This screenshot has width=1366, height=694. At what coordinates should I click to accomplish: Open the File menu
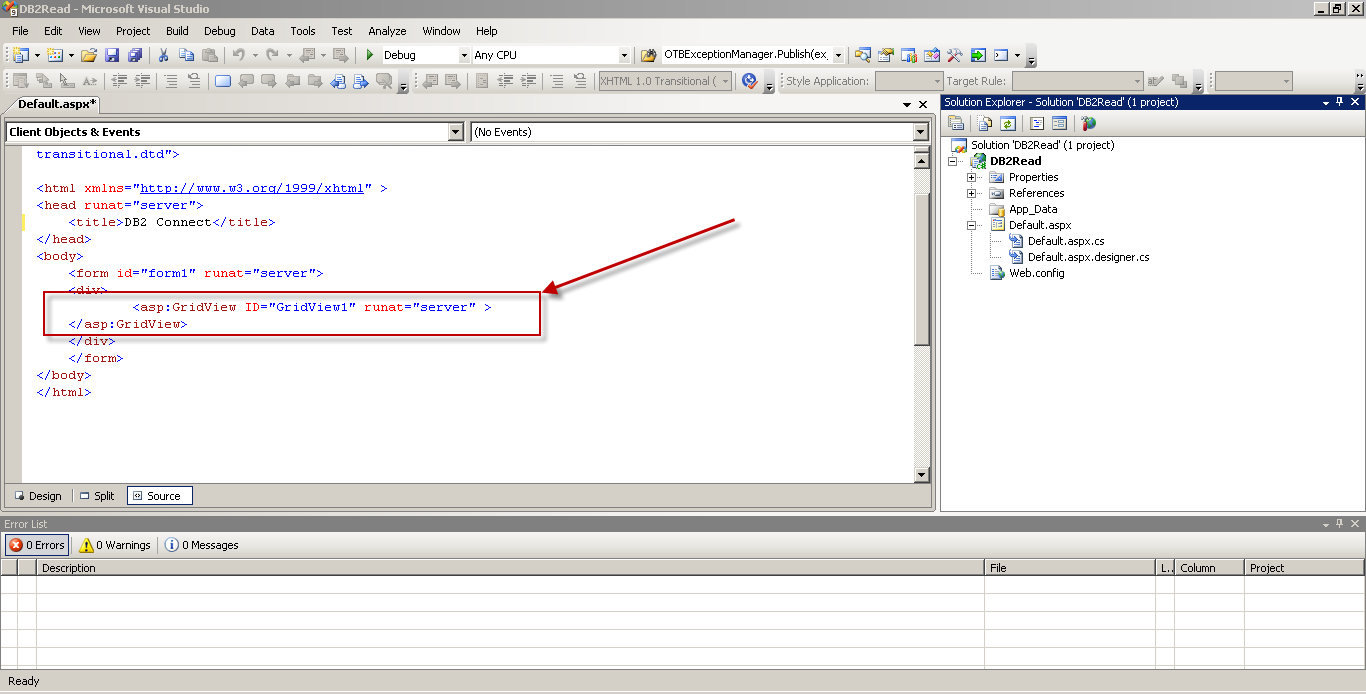tap(20, 31)
